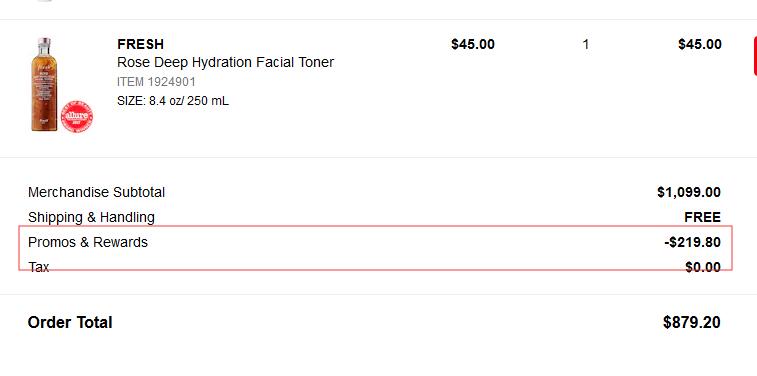Click the -$219.80 promo discount amount
Image resolution: width=757 pixels, height=376 pixels.
[x=693, y=242]
